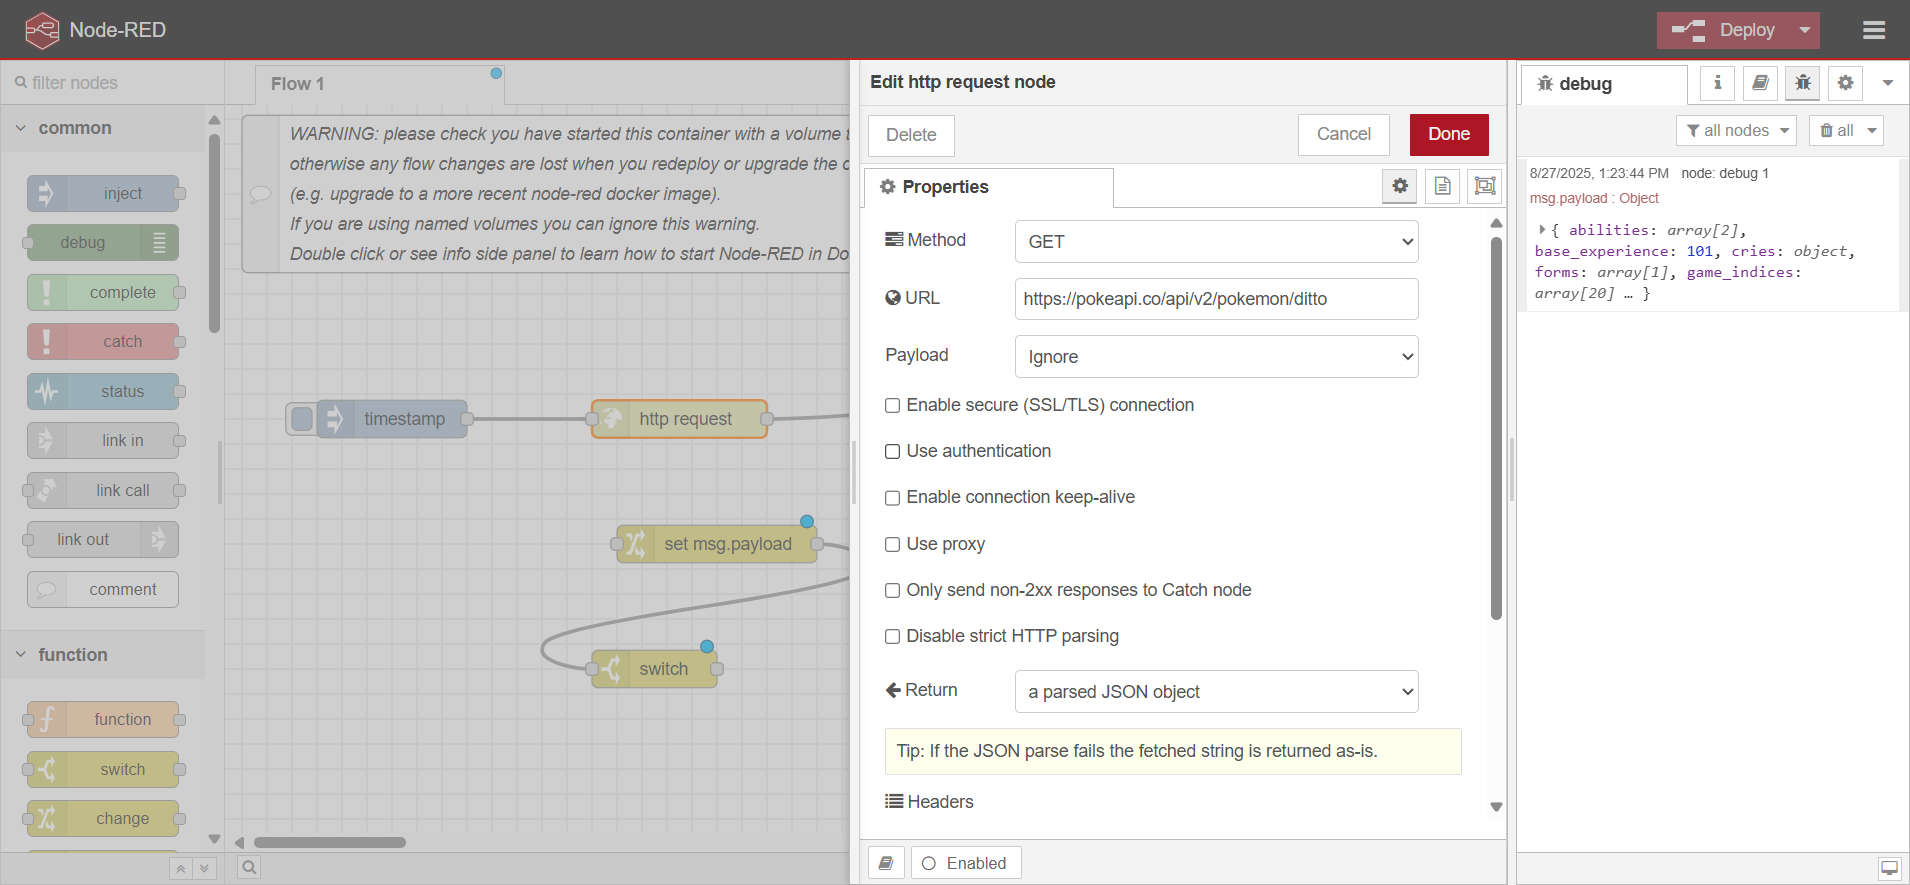Screen dimensions: 1910x885
Task: Click the timestamp inject trigger button
Action: click(x=301, y=418)
